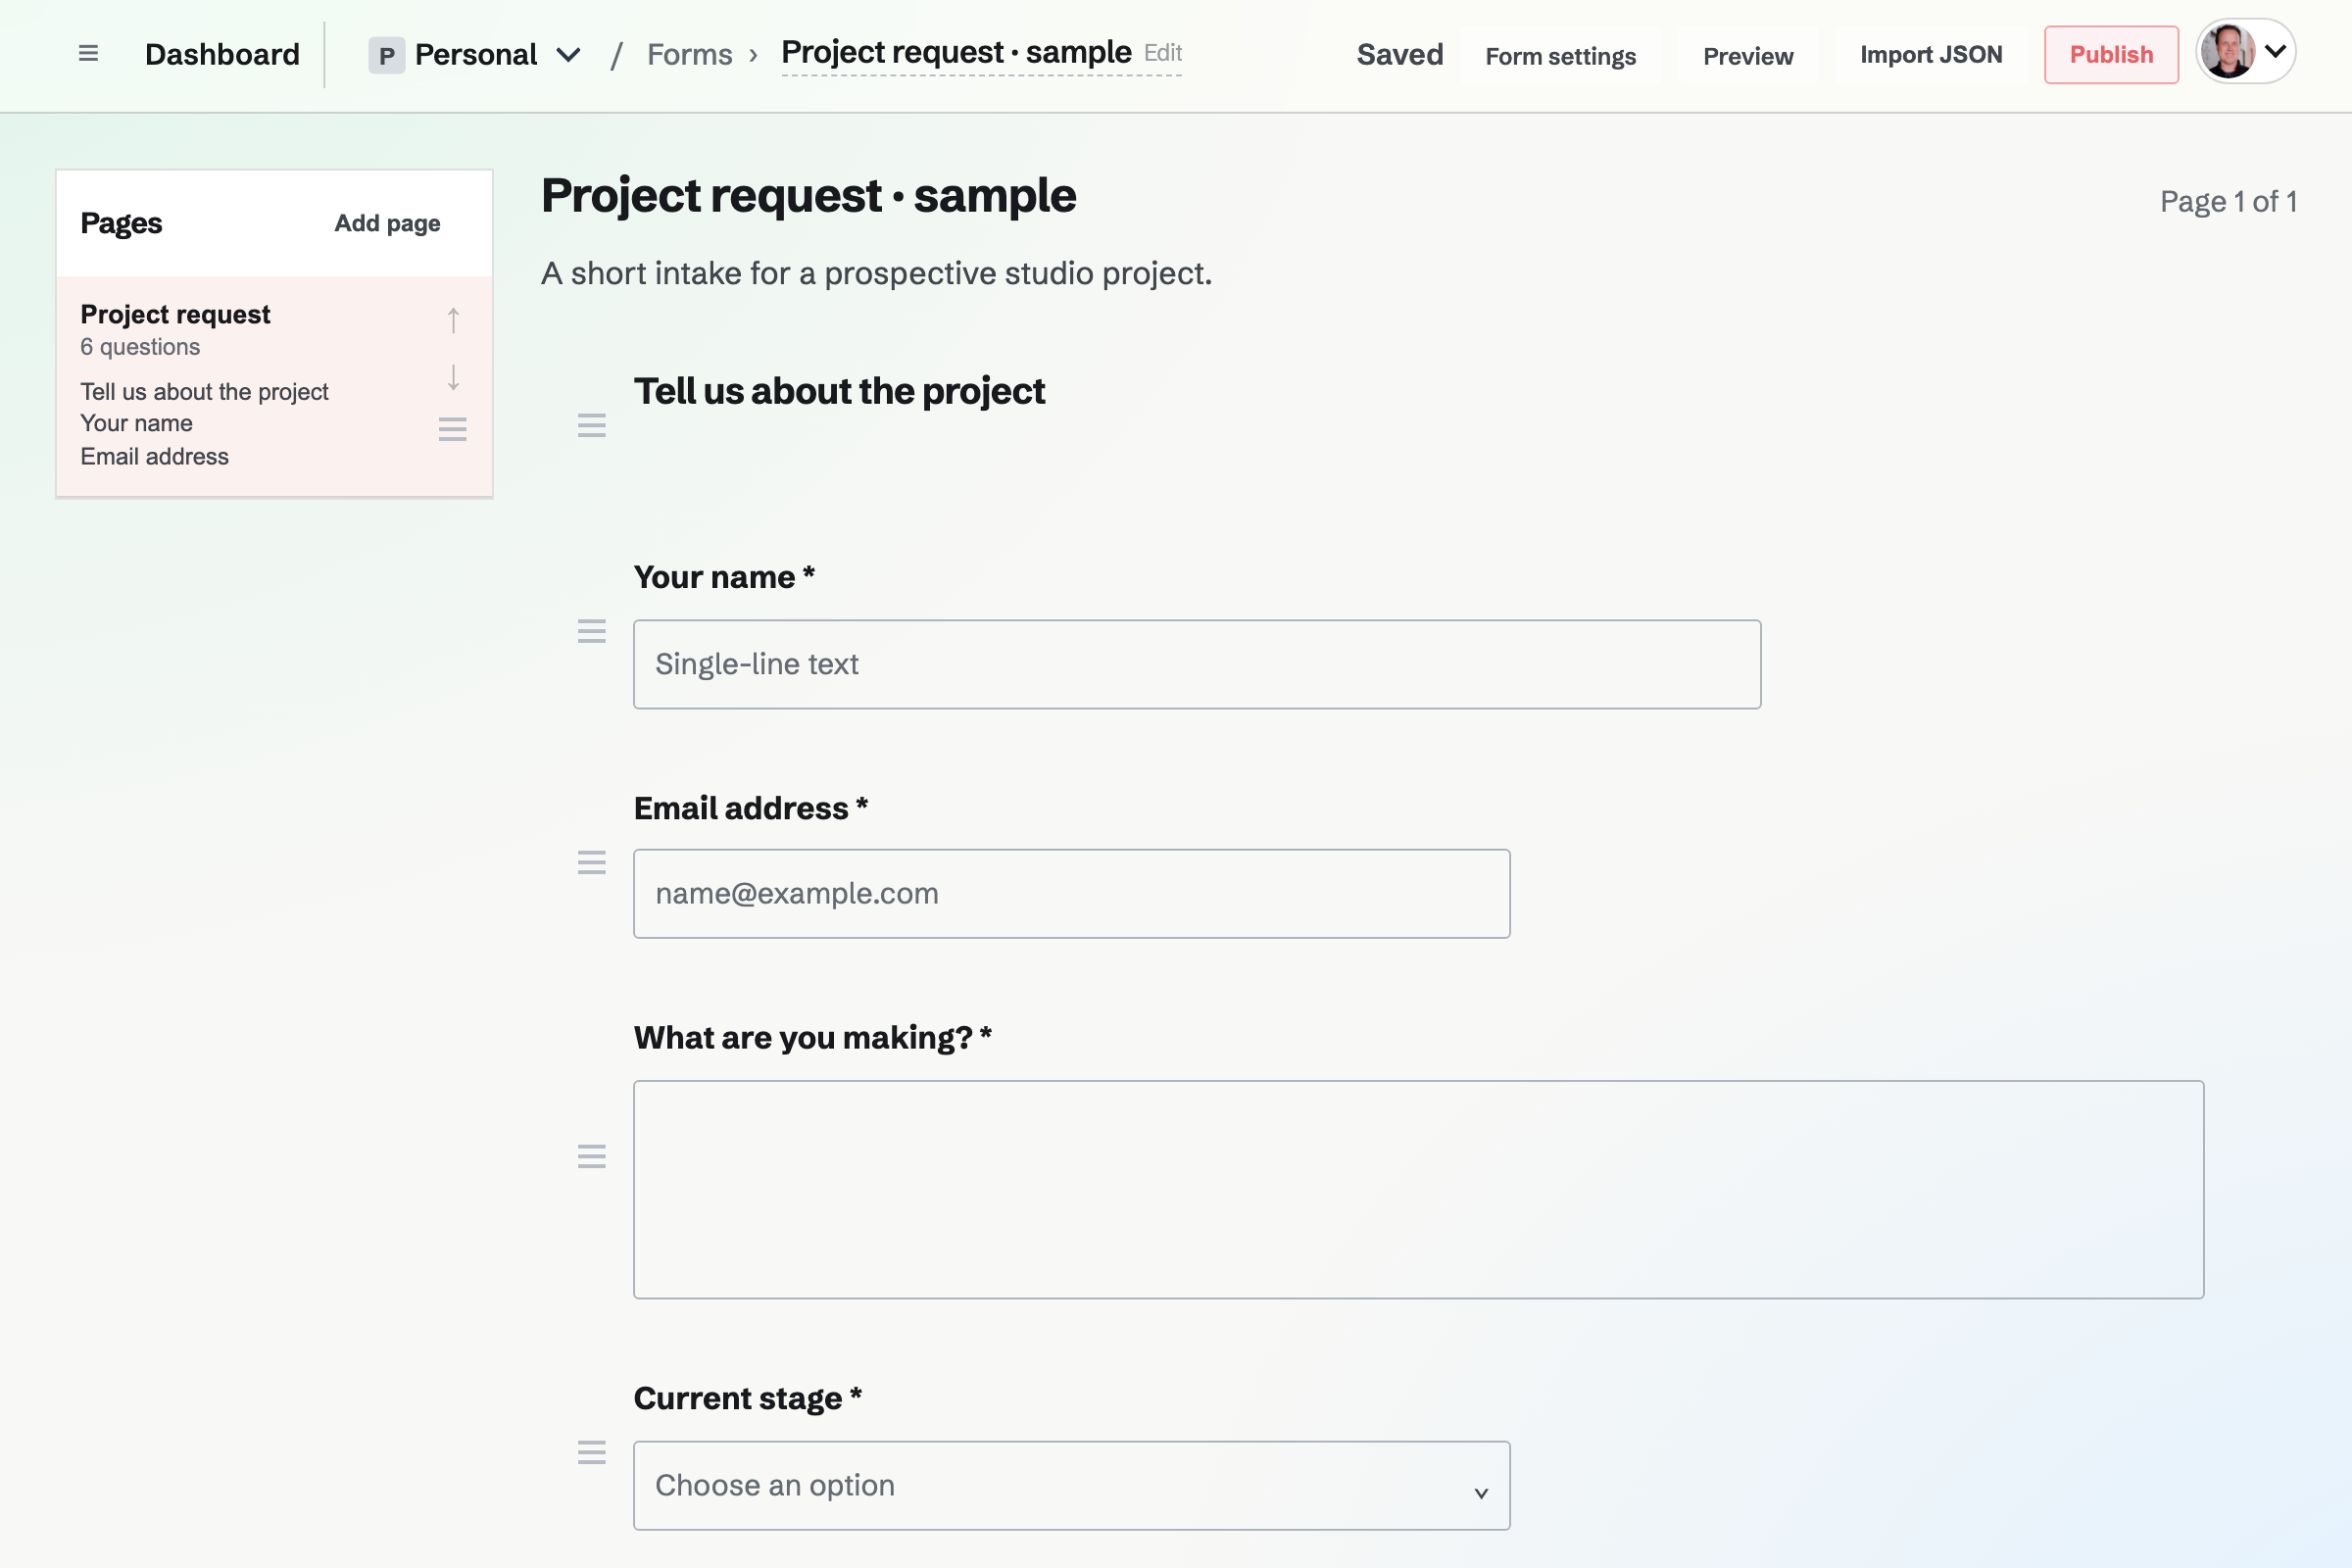This screenshot has height=1568, width=2352.
Task: Click the P workspace badge icon
Action: click(x=386, y=55)
